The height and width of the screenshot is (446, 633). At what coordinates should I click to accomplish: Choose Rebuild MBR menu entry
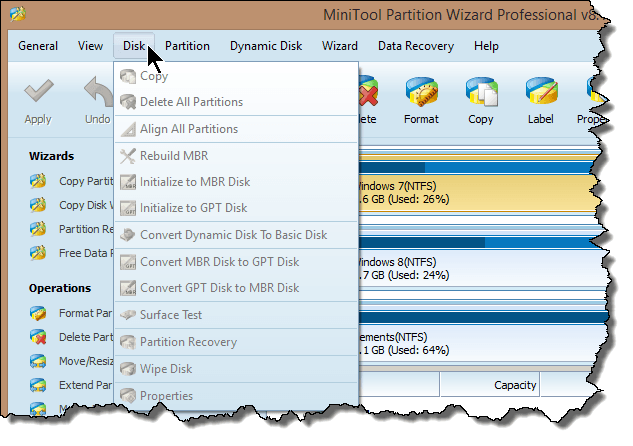tap(237, 156)
